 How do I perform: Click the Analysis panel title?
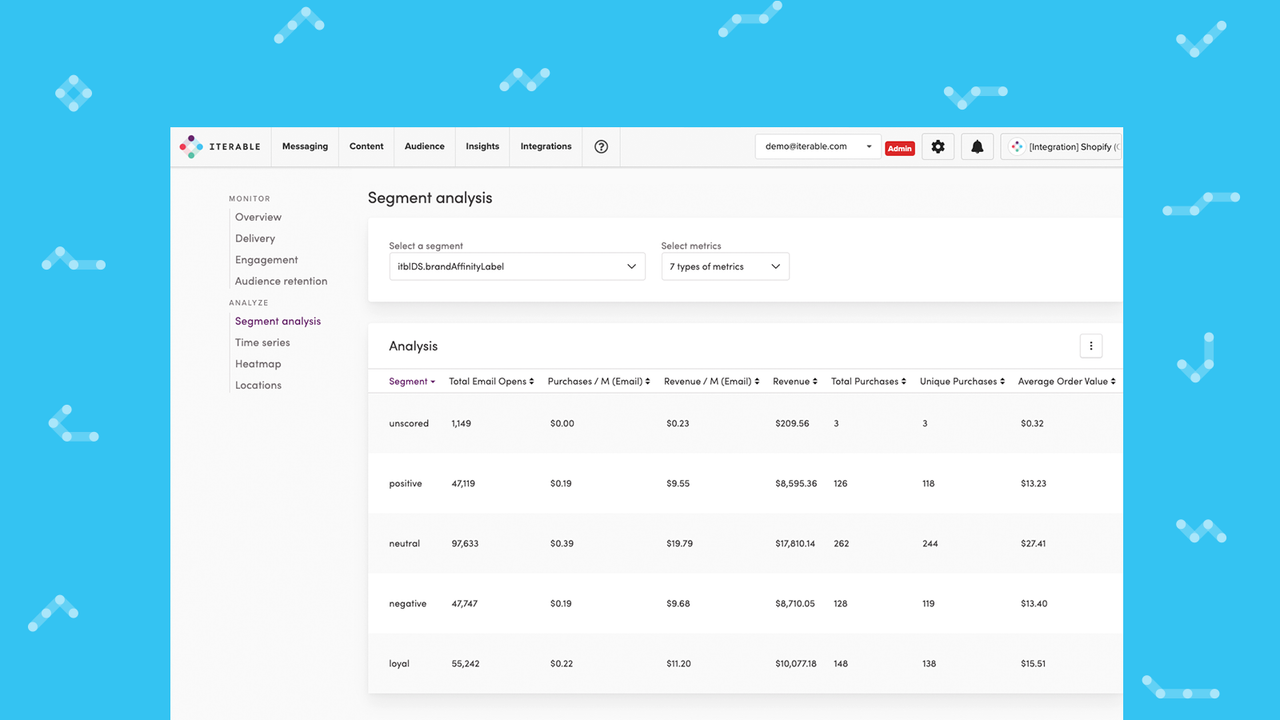pos(413,346)
